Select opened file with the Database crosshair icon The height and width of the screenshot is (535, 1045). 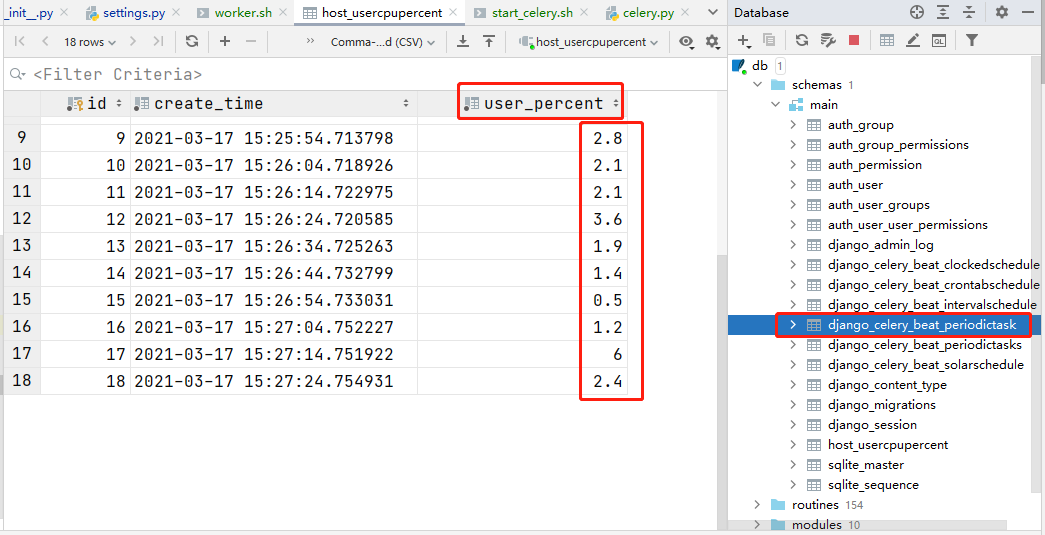click(x=917, y=12)
